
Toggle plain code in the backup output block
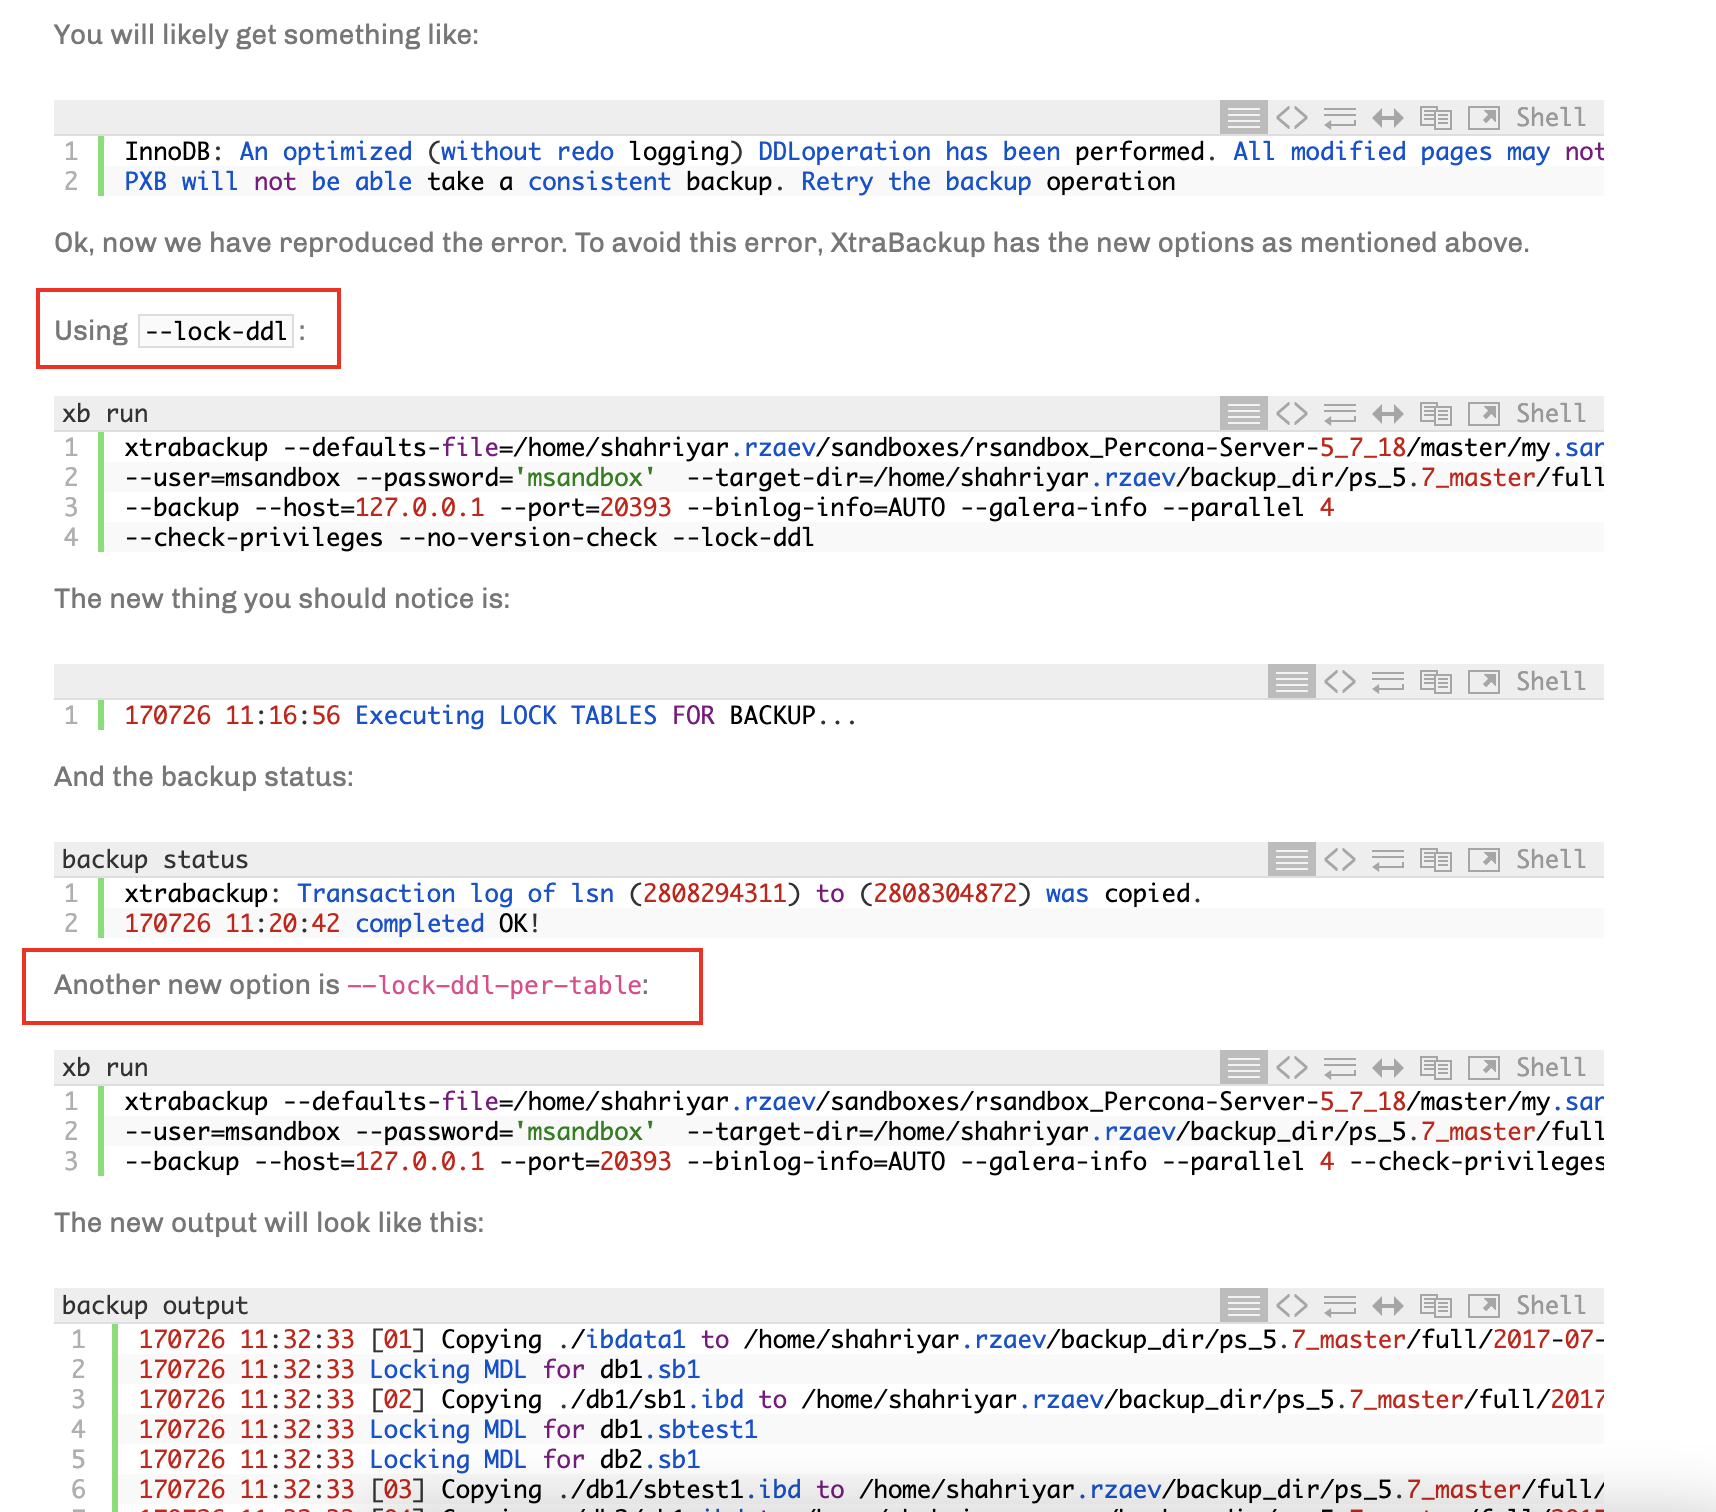(1292, 1306)
